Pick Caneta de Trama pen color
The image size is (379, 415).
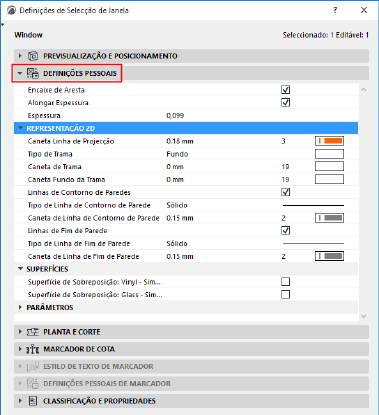(x=329, y=166)
